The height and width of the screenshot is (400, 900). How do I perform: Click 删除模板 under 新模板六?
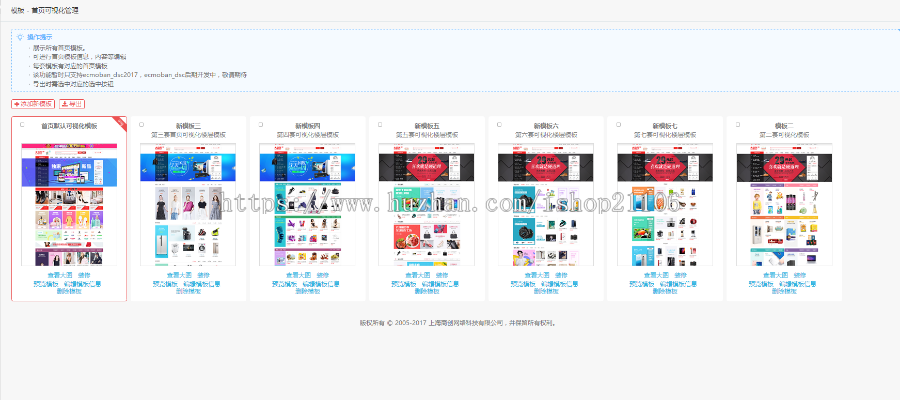pos(546,291)
